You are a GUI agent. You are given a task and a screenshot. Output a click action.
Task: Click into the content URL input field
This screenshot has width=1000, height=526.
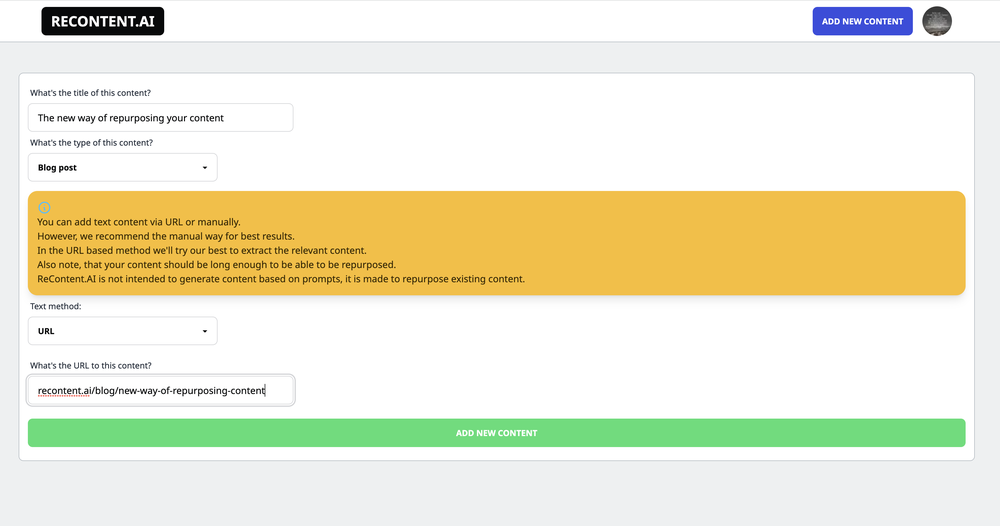pyautogui.click(x=161, y=390)
